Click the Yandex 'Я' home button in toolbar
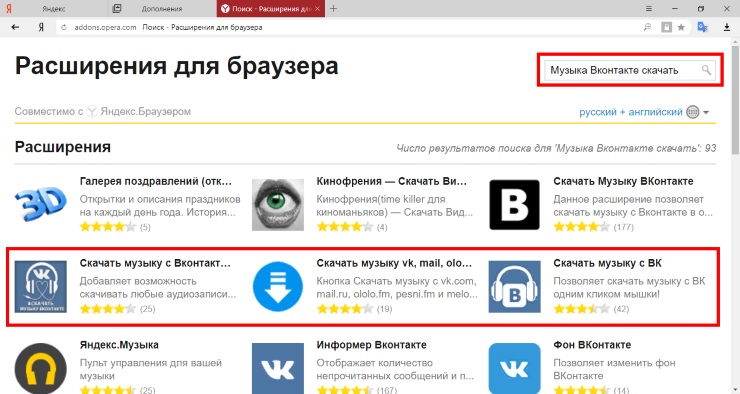This screenshot has width=740, height=394. [x=41, y=27]
